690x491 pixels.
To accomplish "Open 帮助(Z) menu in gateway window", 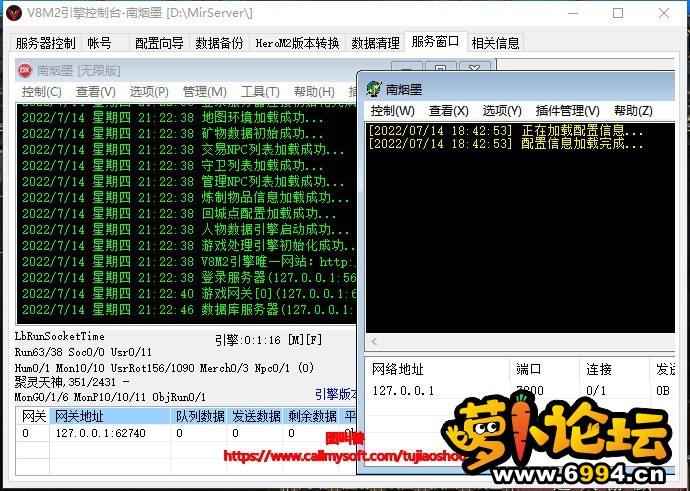I will click(x=633, y=110).
